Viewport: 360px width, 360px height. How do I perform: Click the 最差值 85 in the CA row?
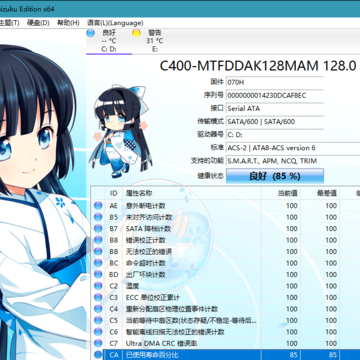(333, 355)
